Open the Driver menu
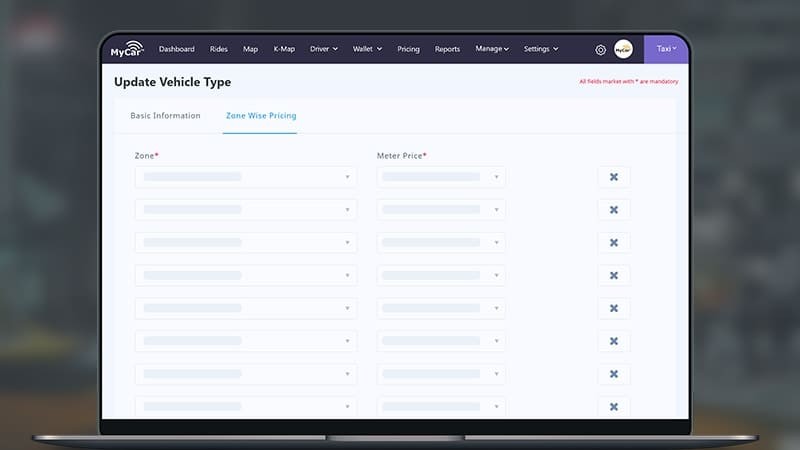The height and width of the screenshot is (450, 800). [x=324, y=49]
